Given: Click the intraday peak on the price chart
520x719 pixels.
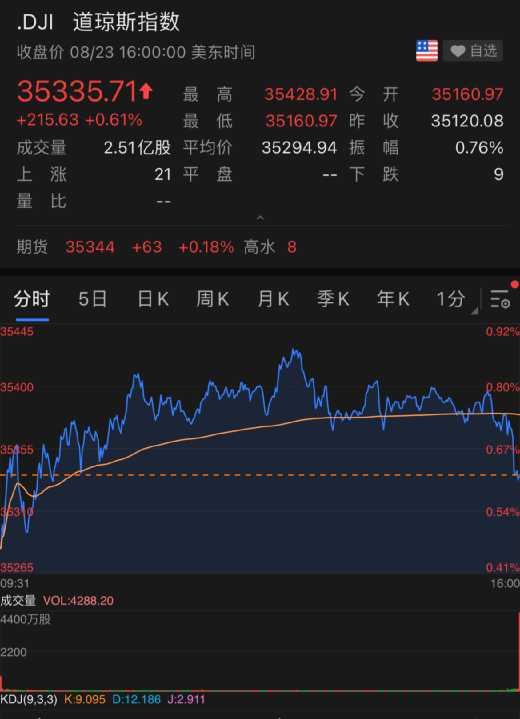Looking at the screenshot, I should 294,351.
